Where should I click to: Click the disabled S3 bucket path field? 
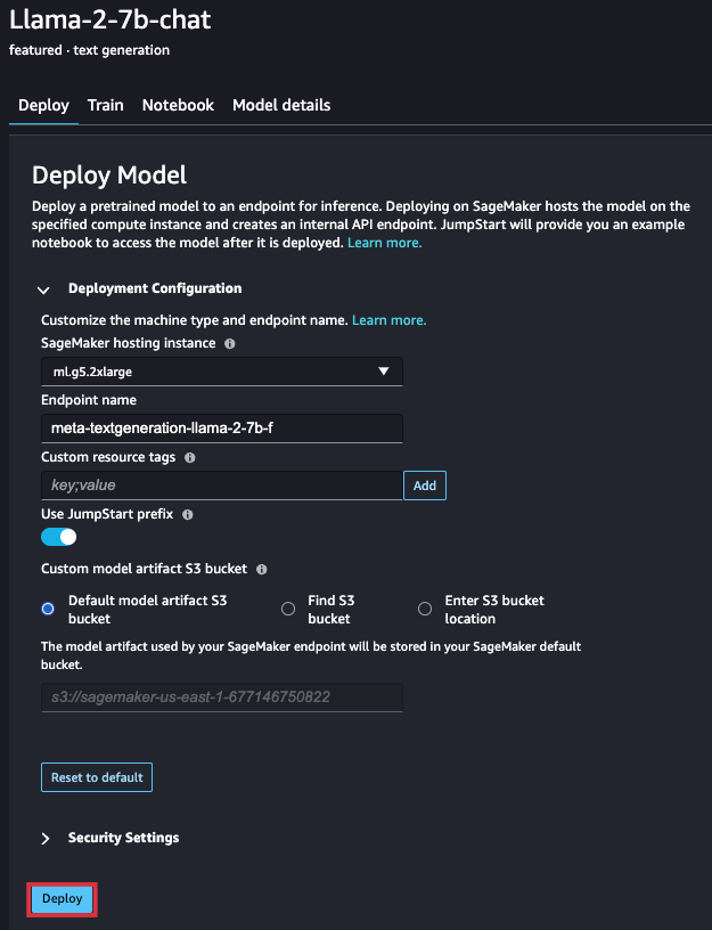pos(221,697)
